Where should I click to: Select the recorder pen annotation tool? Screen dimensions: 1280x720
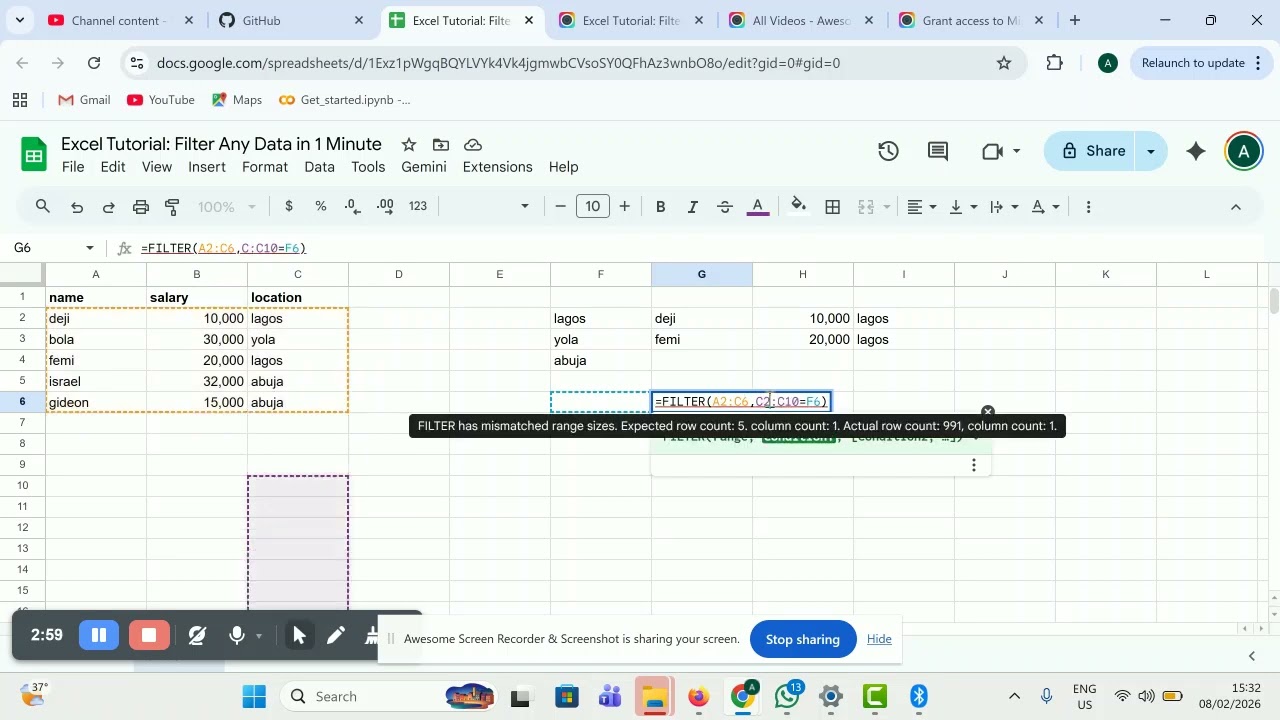[x=336, y=635]
